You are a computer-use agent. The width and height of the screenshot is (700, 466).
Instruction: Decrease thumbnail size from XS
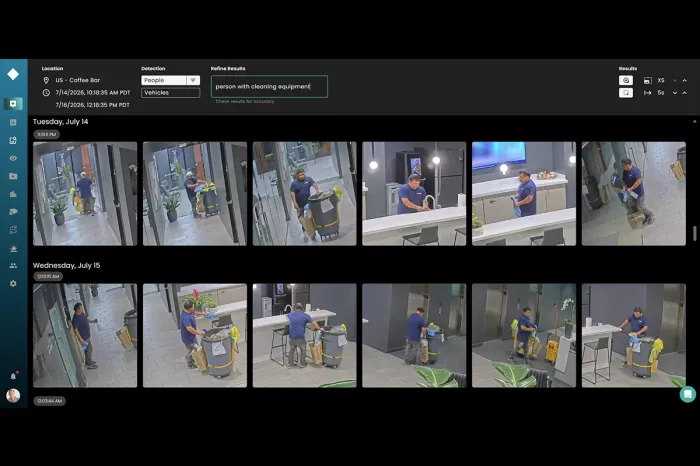click(x=675, y=81)
